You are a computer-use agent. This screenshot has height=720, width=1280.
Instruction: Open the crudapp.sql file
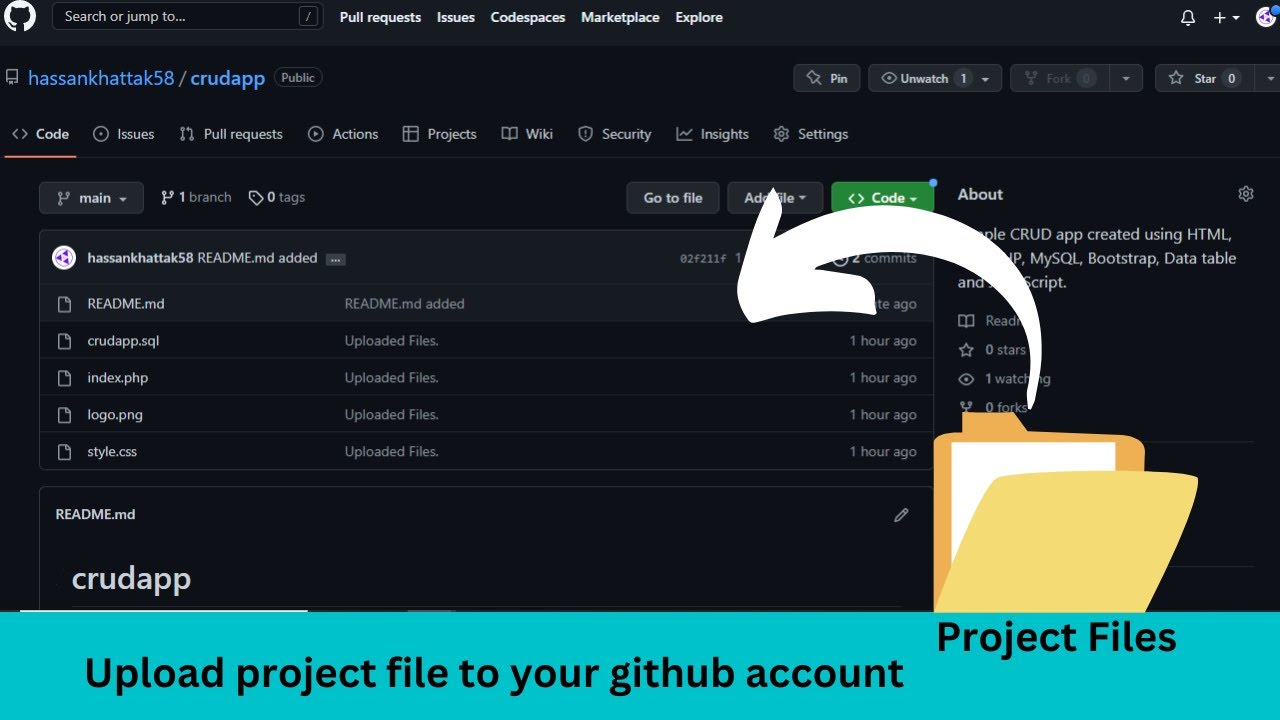click(123, 341)
